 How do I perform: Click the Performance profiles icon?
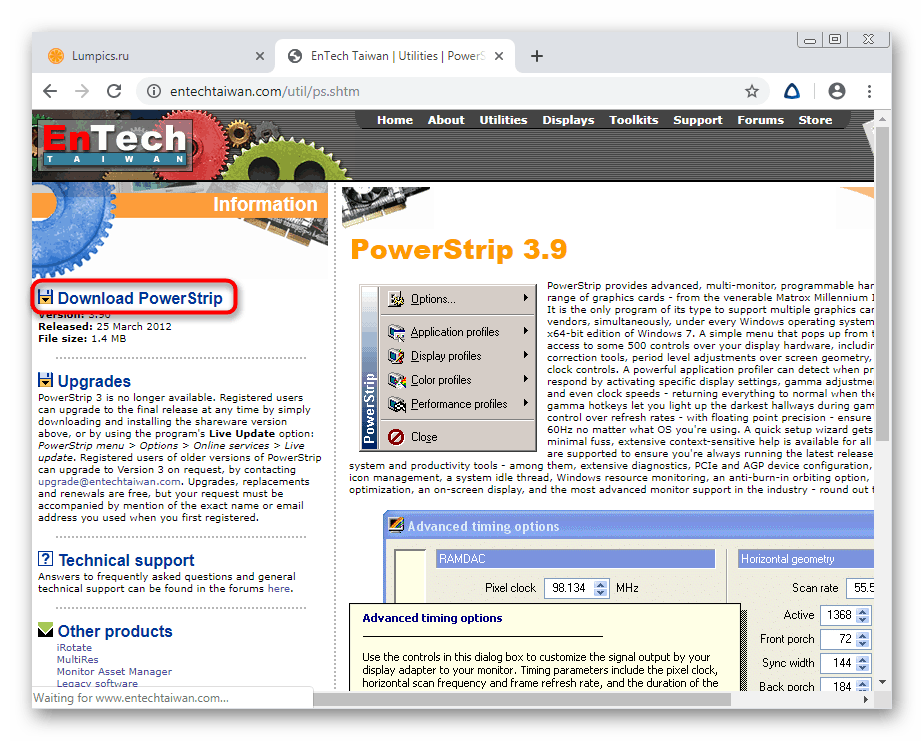tap(397, 404)
